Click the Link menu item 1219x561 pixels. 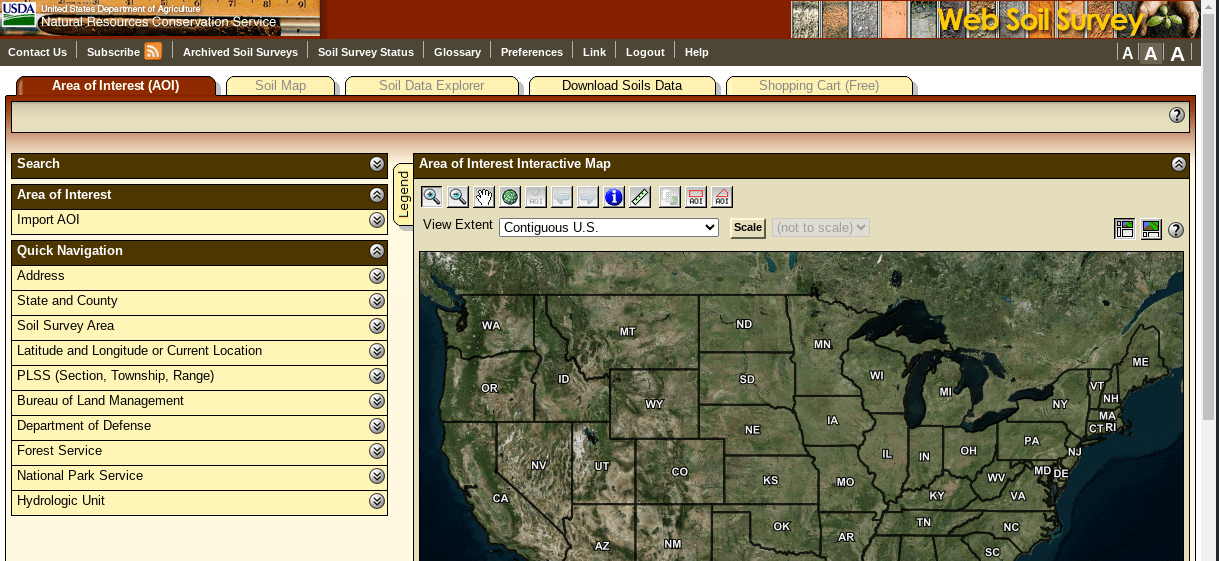(594, 52)
